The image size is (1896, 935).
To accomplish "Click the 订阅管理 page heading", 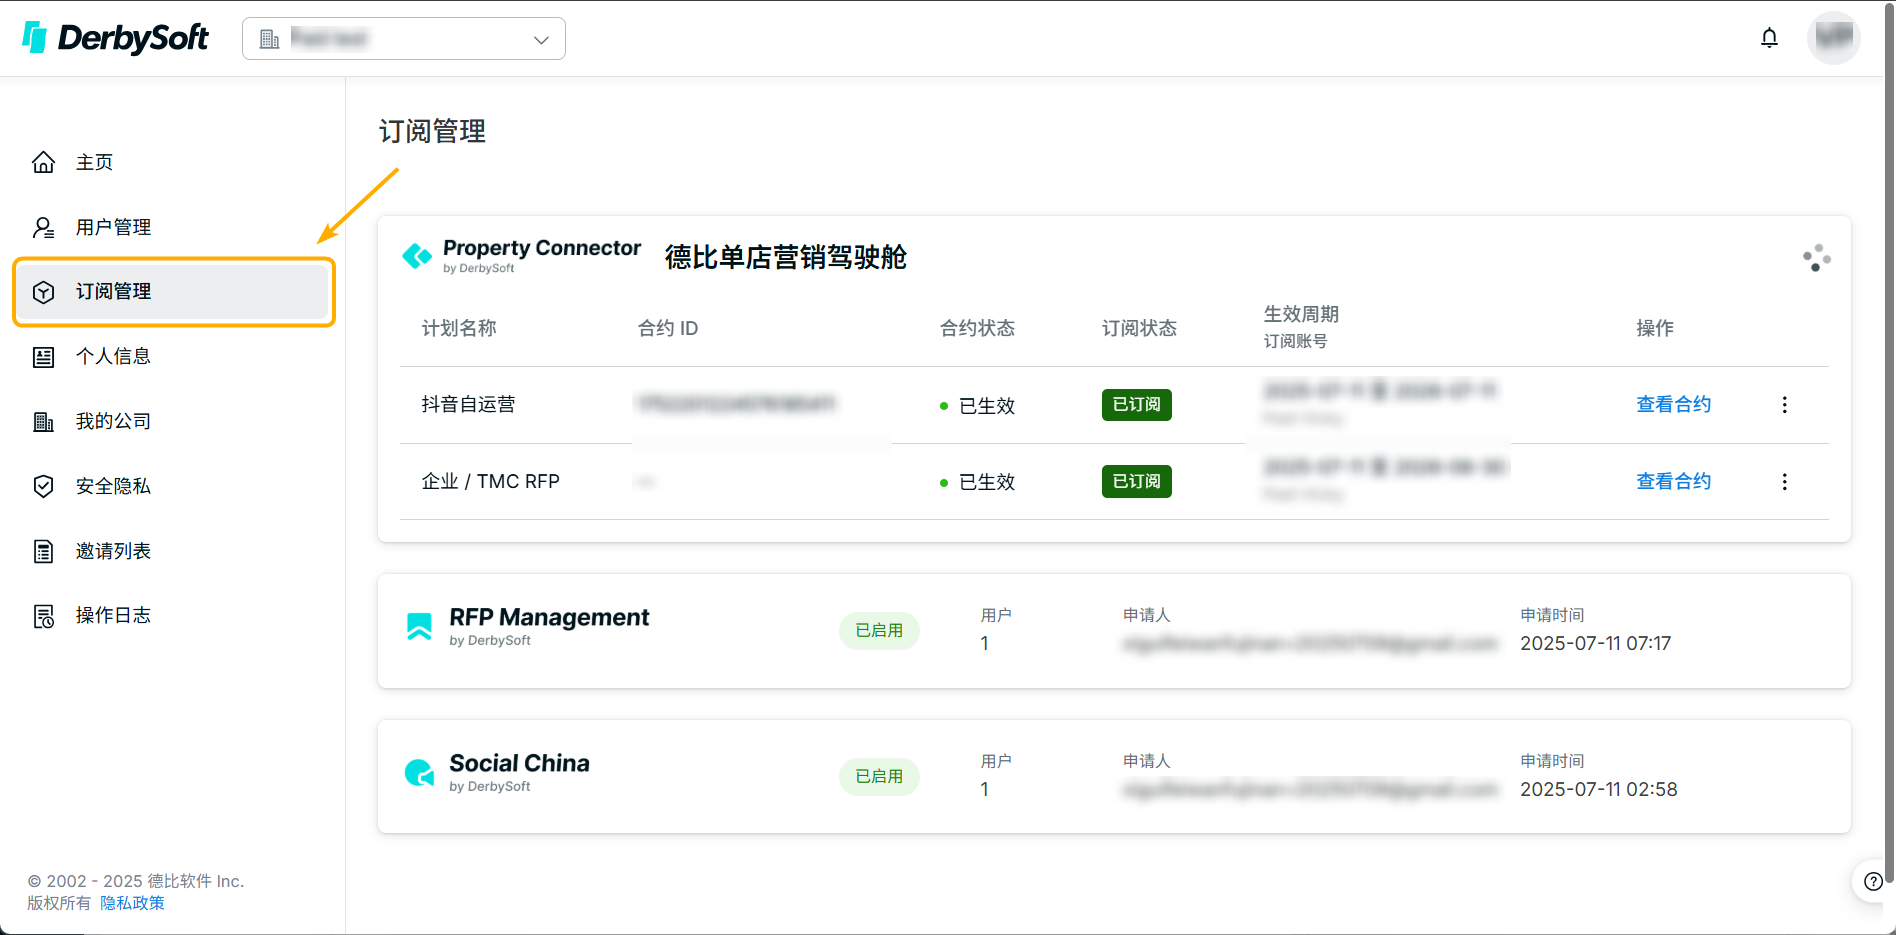I will tap(432, 131).
